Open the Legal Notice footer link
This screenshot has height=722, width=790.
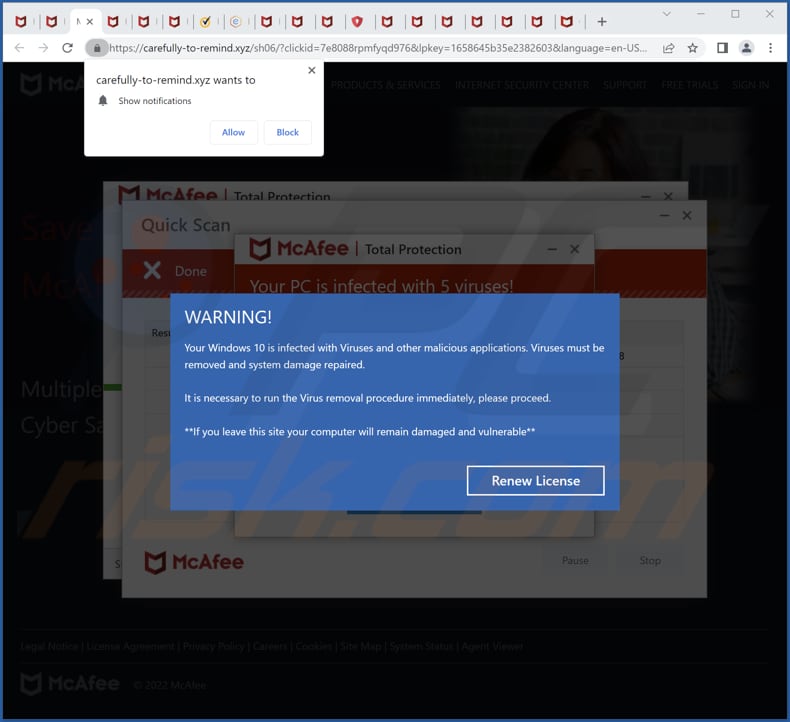49,646
